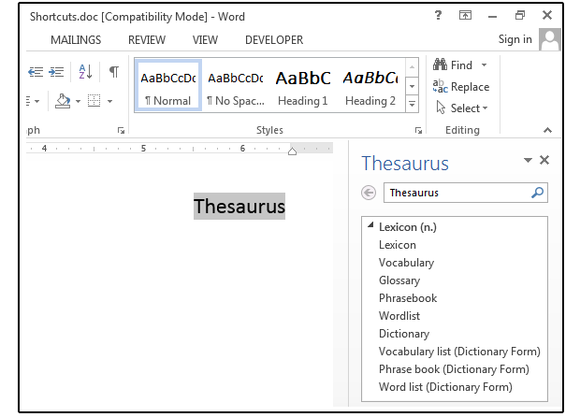The width and height of the screenshot is (580, 417).
Task: Open the line spacing dropdown arrow
Action: [x=37, y=101]
